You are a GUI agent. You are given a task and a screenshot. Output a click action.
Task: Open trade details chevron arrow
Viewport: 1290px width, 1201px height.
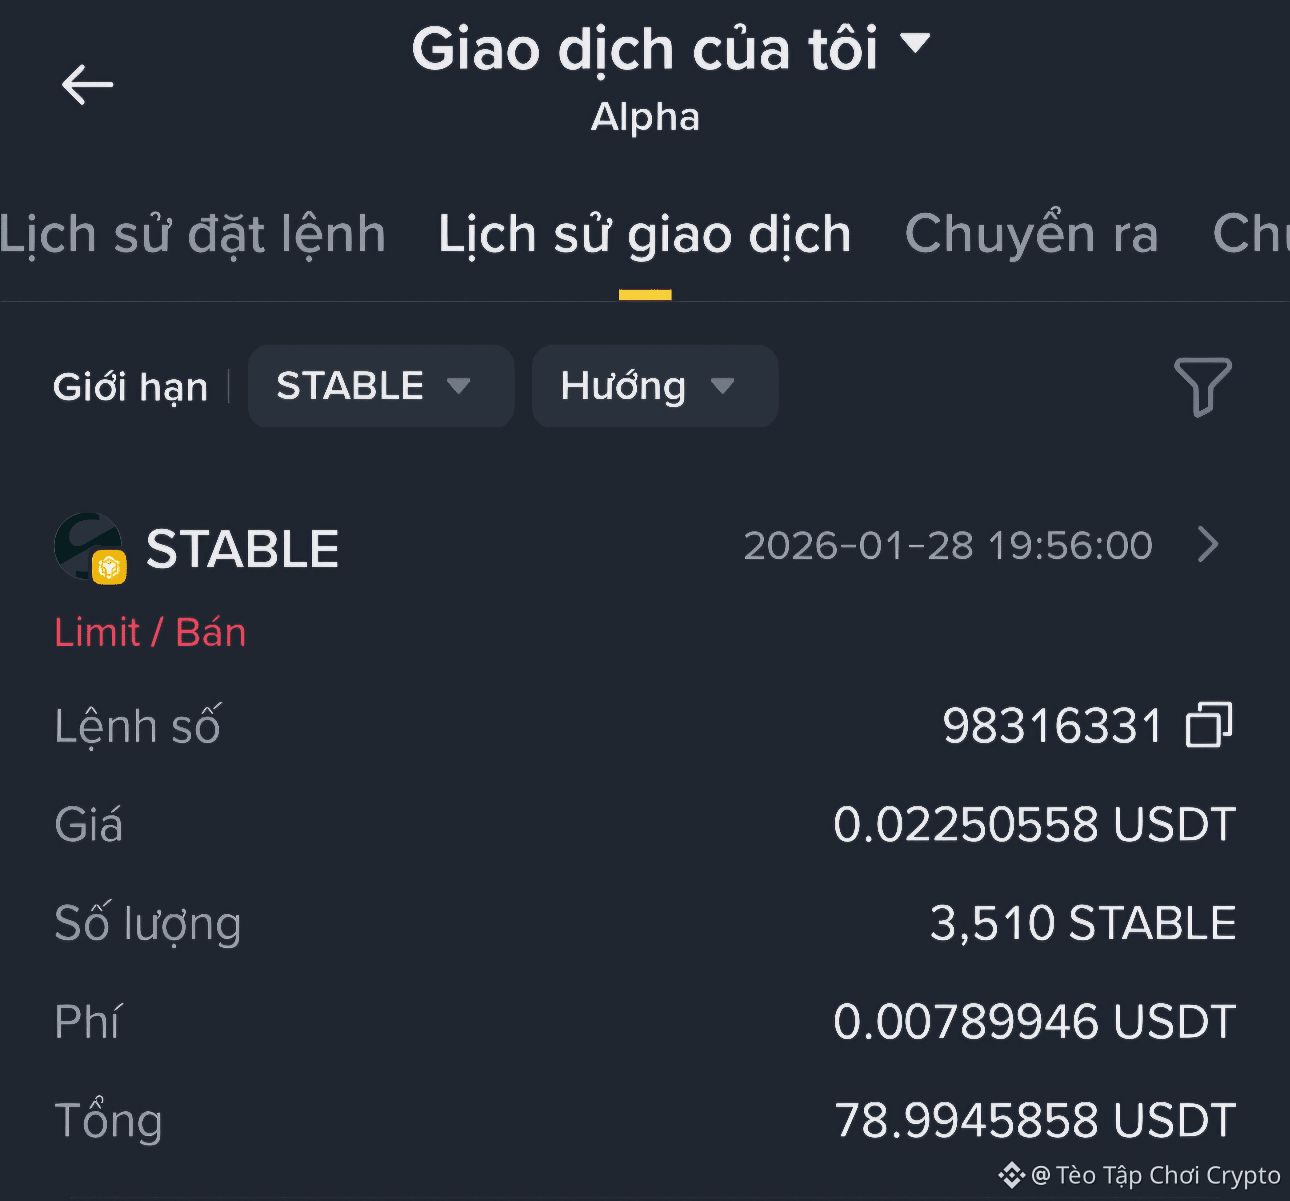1208,545
